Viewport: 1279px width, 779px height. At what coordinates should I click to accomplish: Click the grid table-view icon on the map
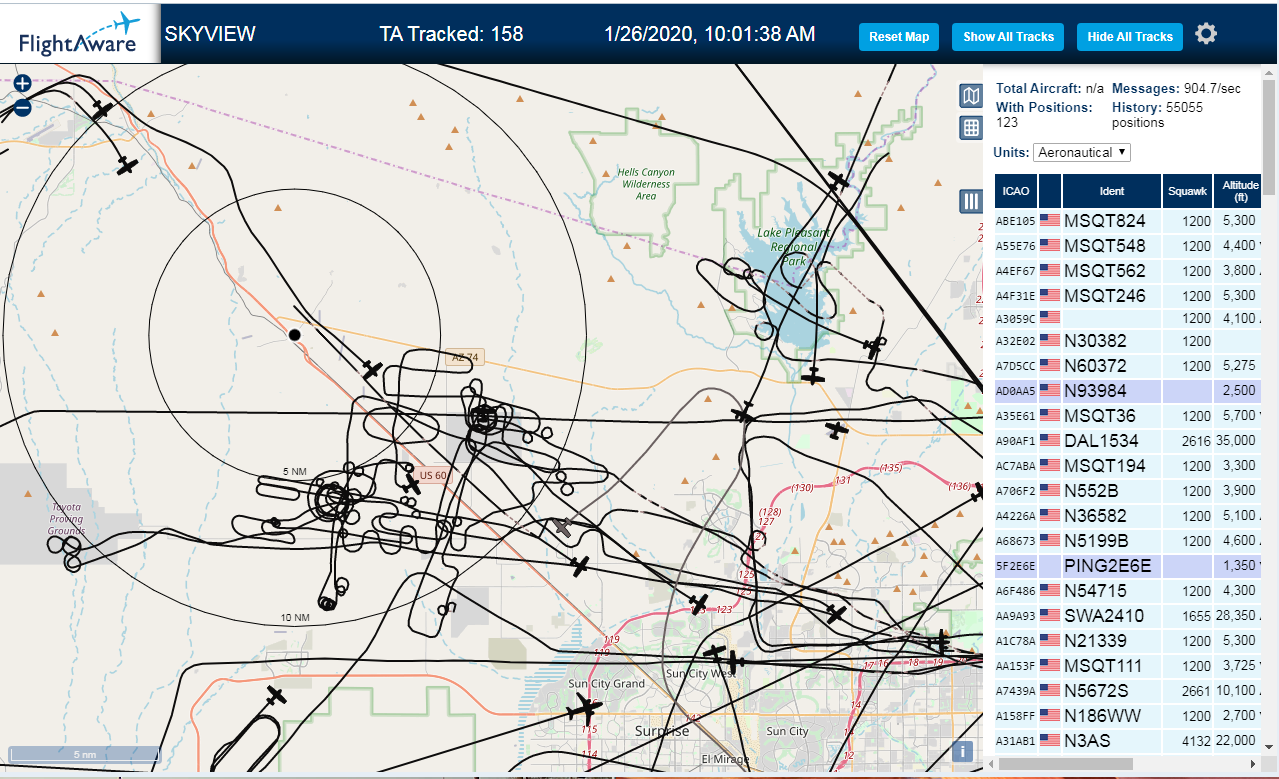pos(970,128)
